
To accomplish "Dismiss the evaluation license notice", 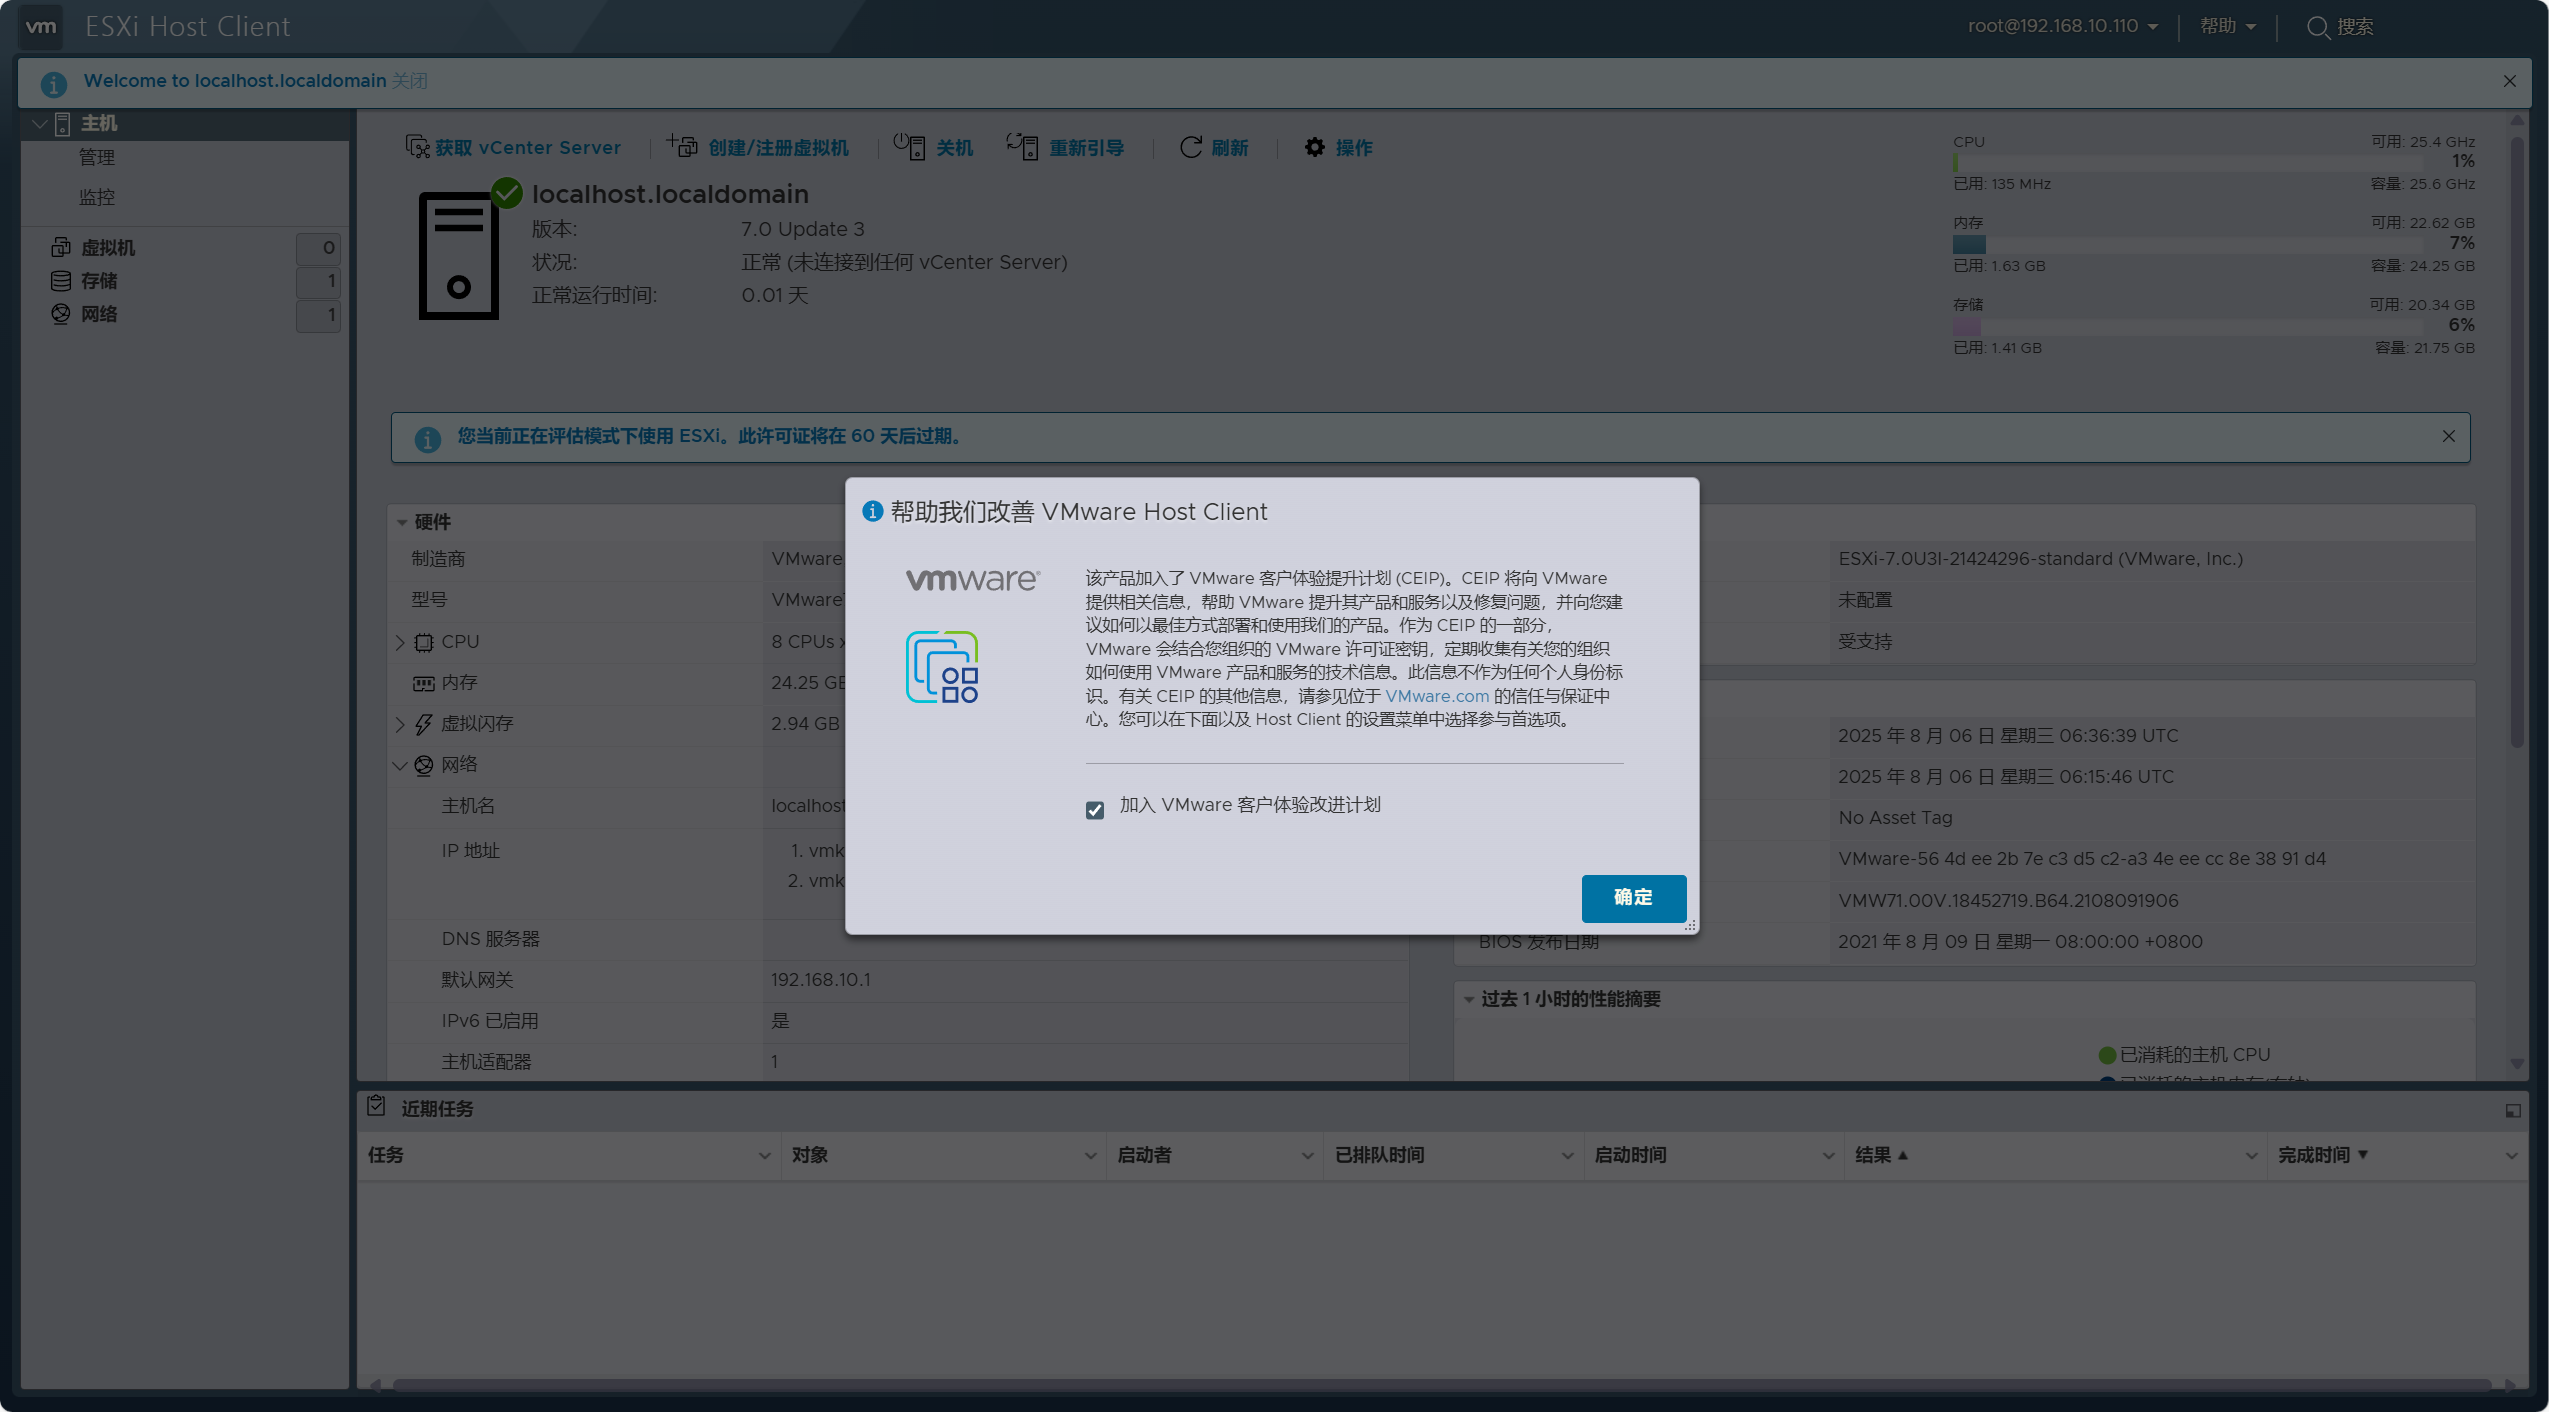I will click(2449, 436).
